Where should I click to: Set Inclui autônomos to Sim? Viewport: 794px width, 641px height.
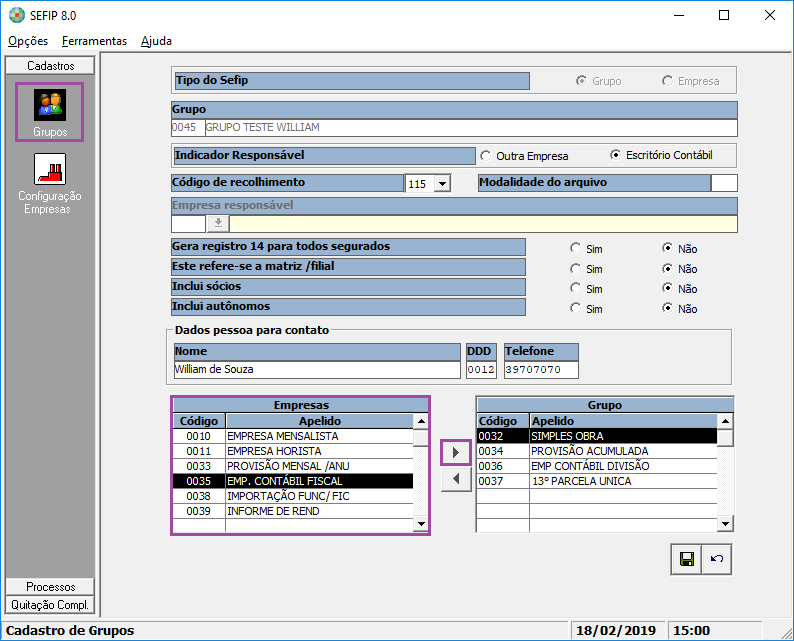pyautogui.click(x=575, y=308)
